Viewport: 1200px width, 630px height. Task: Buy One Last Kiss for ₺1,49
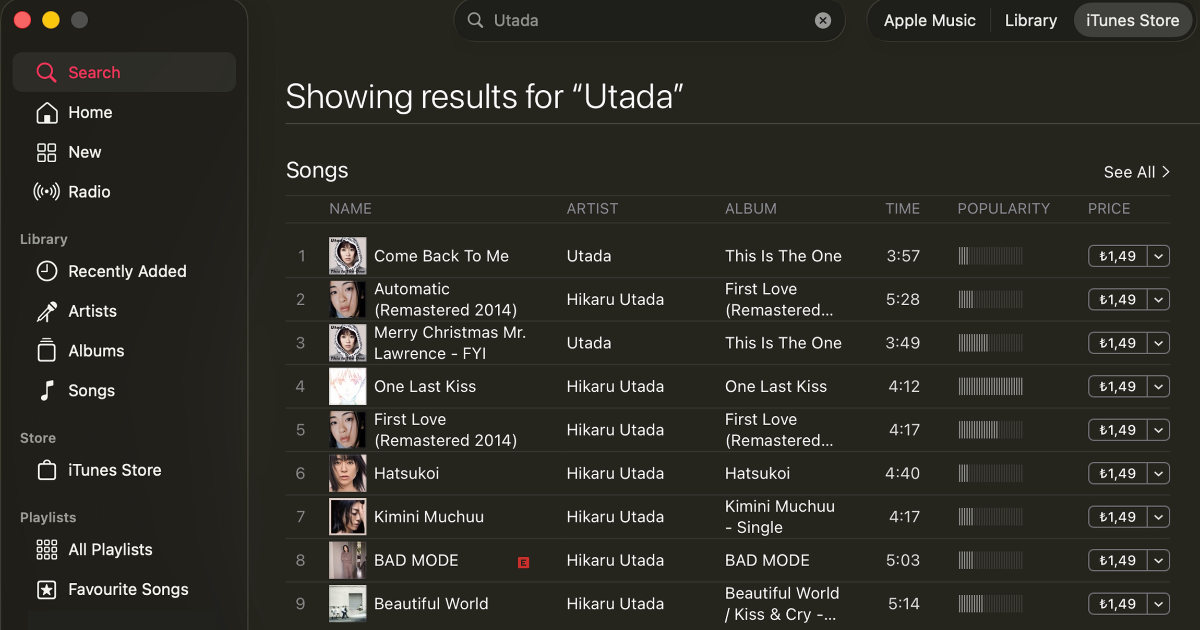(x=1117, y=386)
